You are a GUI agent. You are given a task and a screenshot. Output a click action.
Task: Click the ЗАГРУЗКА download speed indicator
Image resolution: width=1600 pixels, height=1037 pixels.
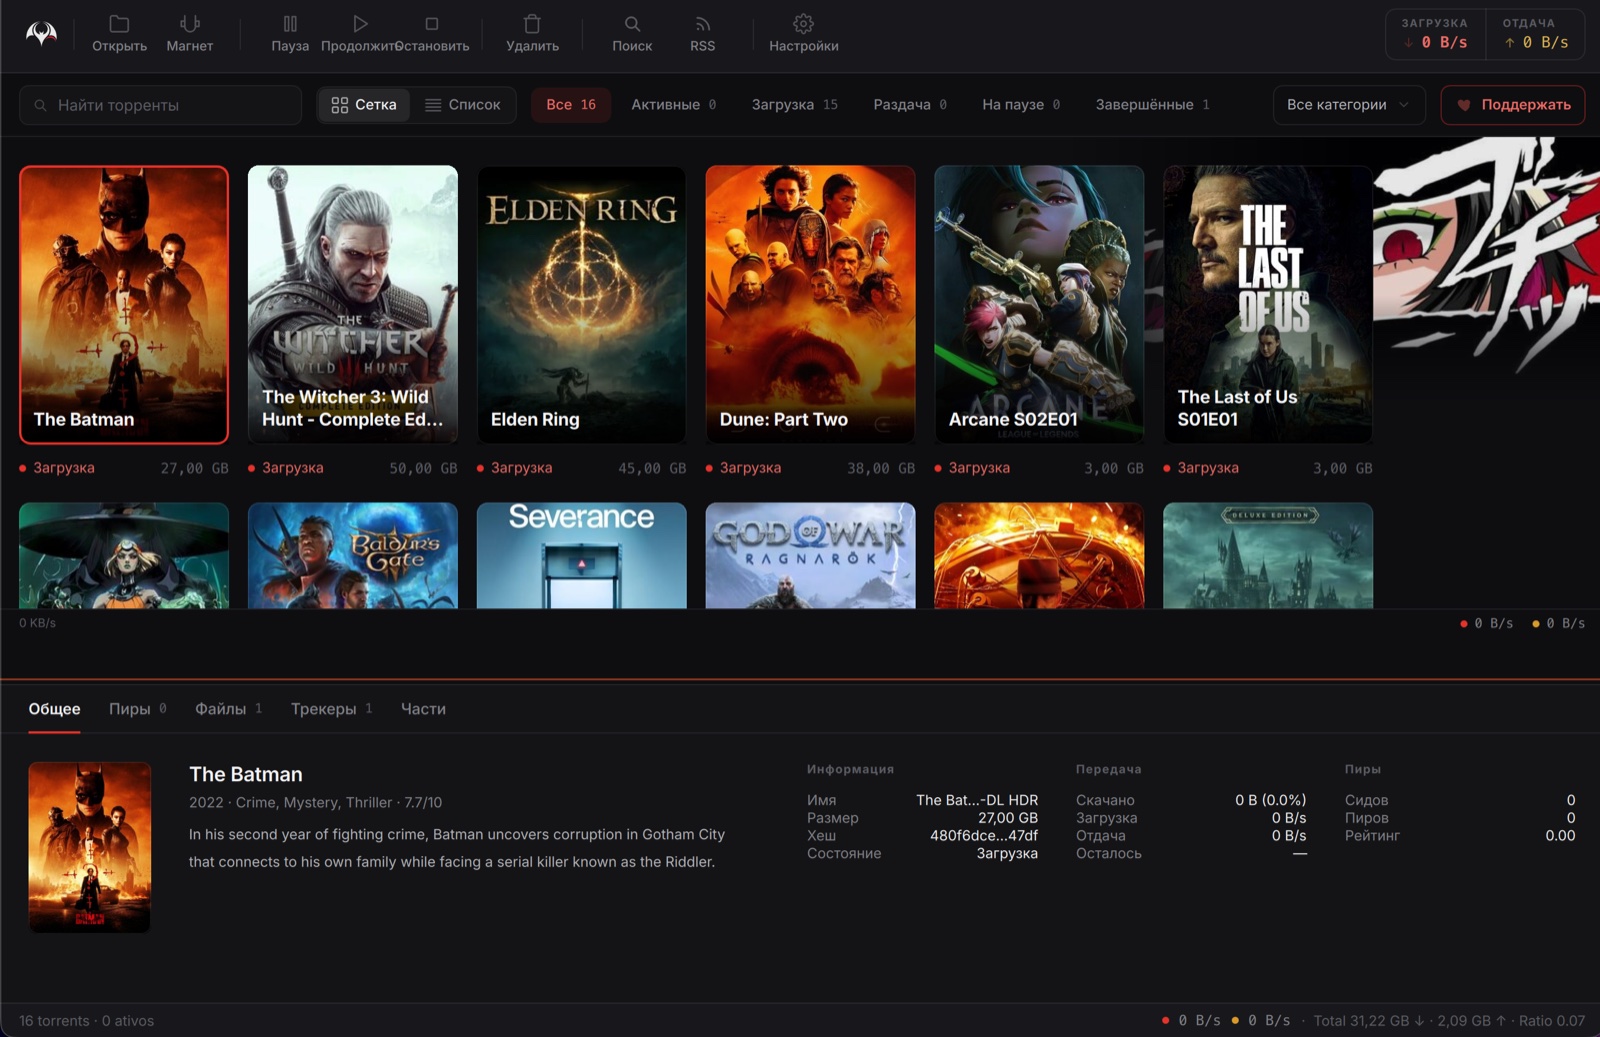pyautogui.click(x=1435, y=34)
